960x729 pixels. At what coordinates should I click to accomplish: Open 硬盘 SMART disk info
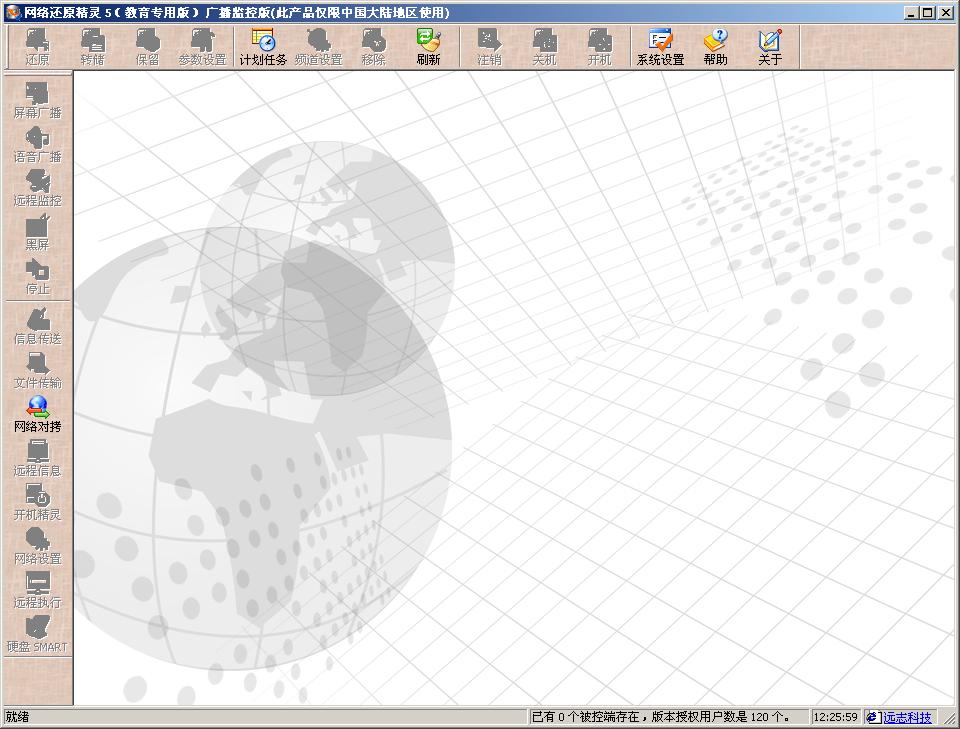point(37,634)
